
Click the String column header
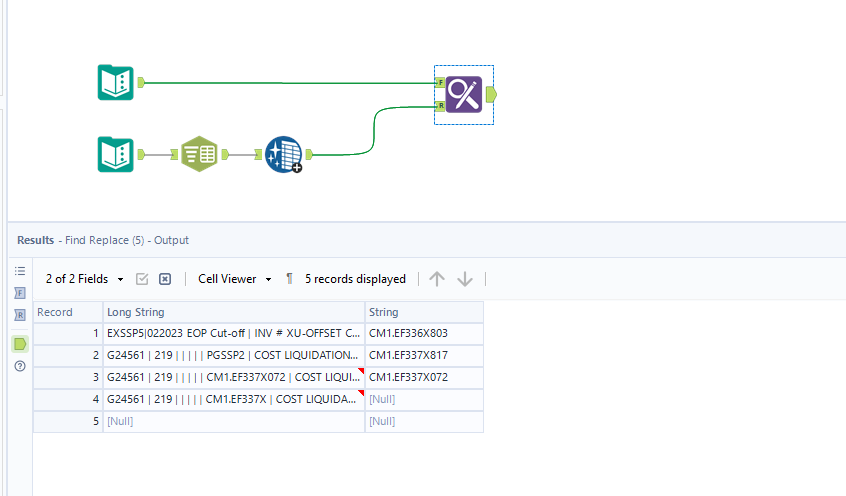point(424,312)
